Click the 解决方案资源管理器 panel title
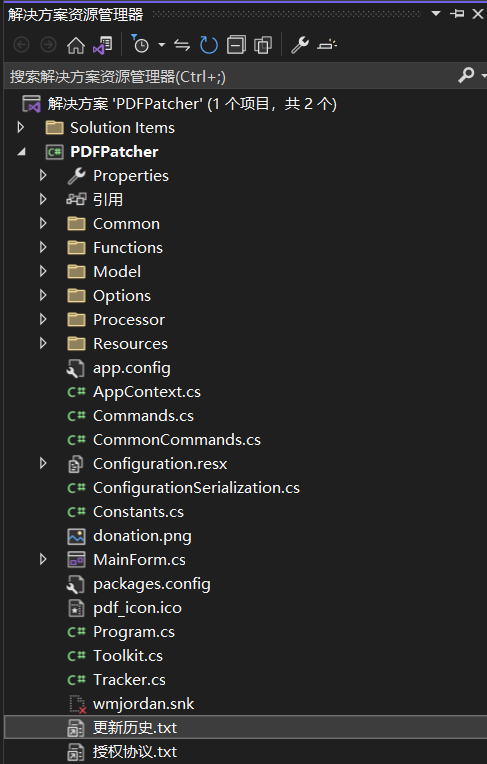 (x=75, y=14)
